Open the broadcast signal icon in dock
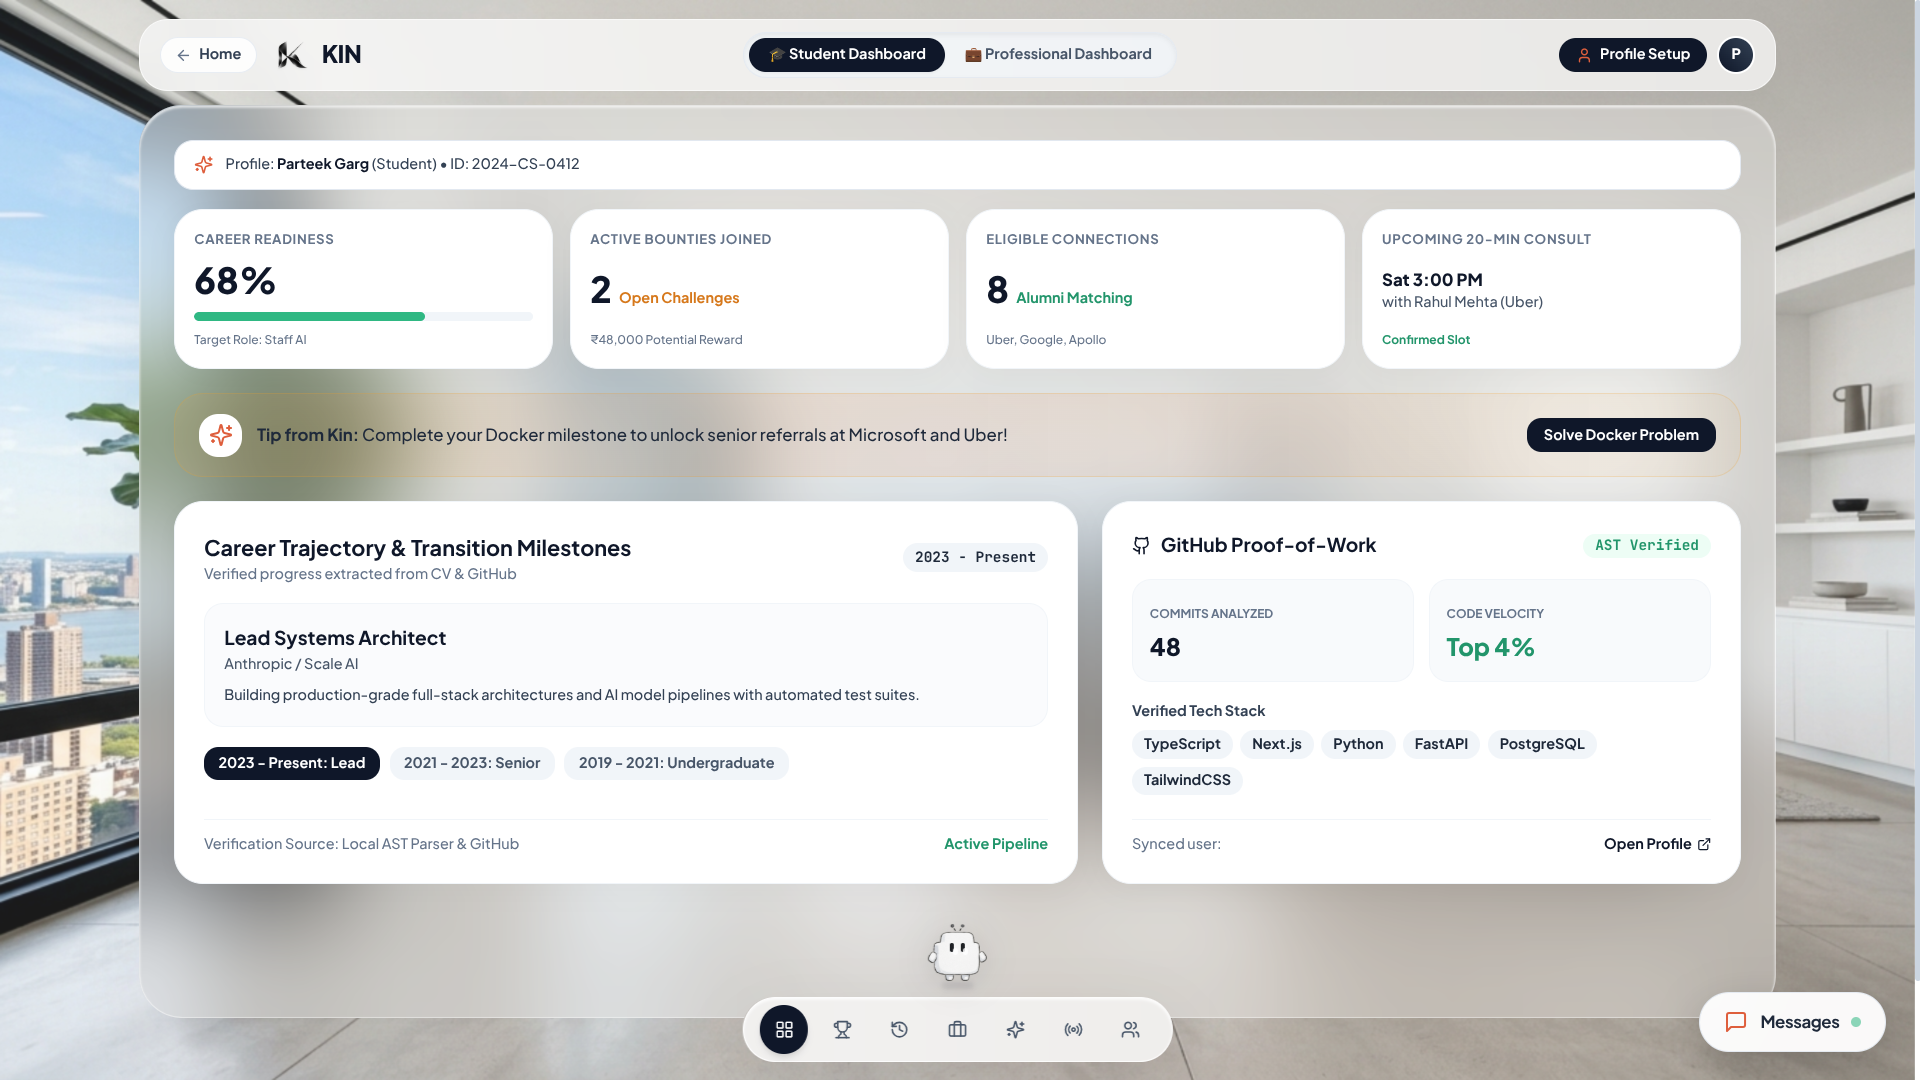The height and width of the screenshot is (1080, 1920). (x=1073, y=1029)
